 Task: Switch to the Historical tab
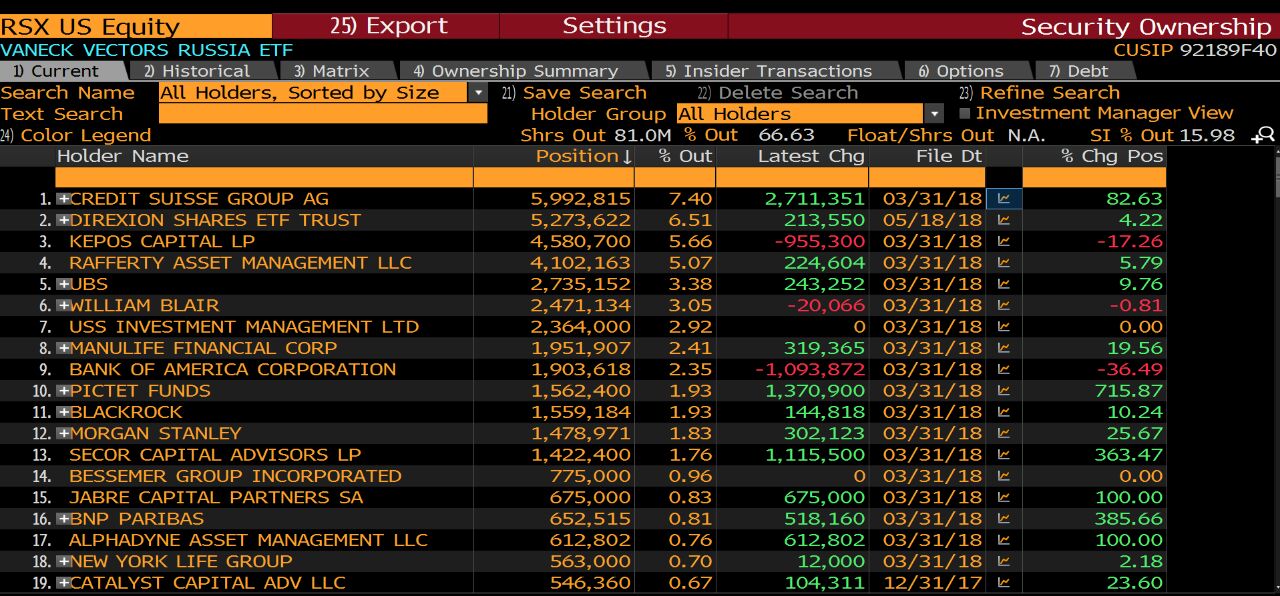point(204,71)
